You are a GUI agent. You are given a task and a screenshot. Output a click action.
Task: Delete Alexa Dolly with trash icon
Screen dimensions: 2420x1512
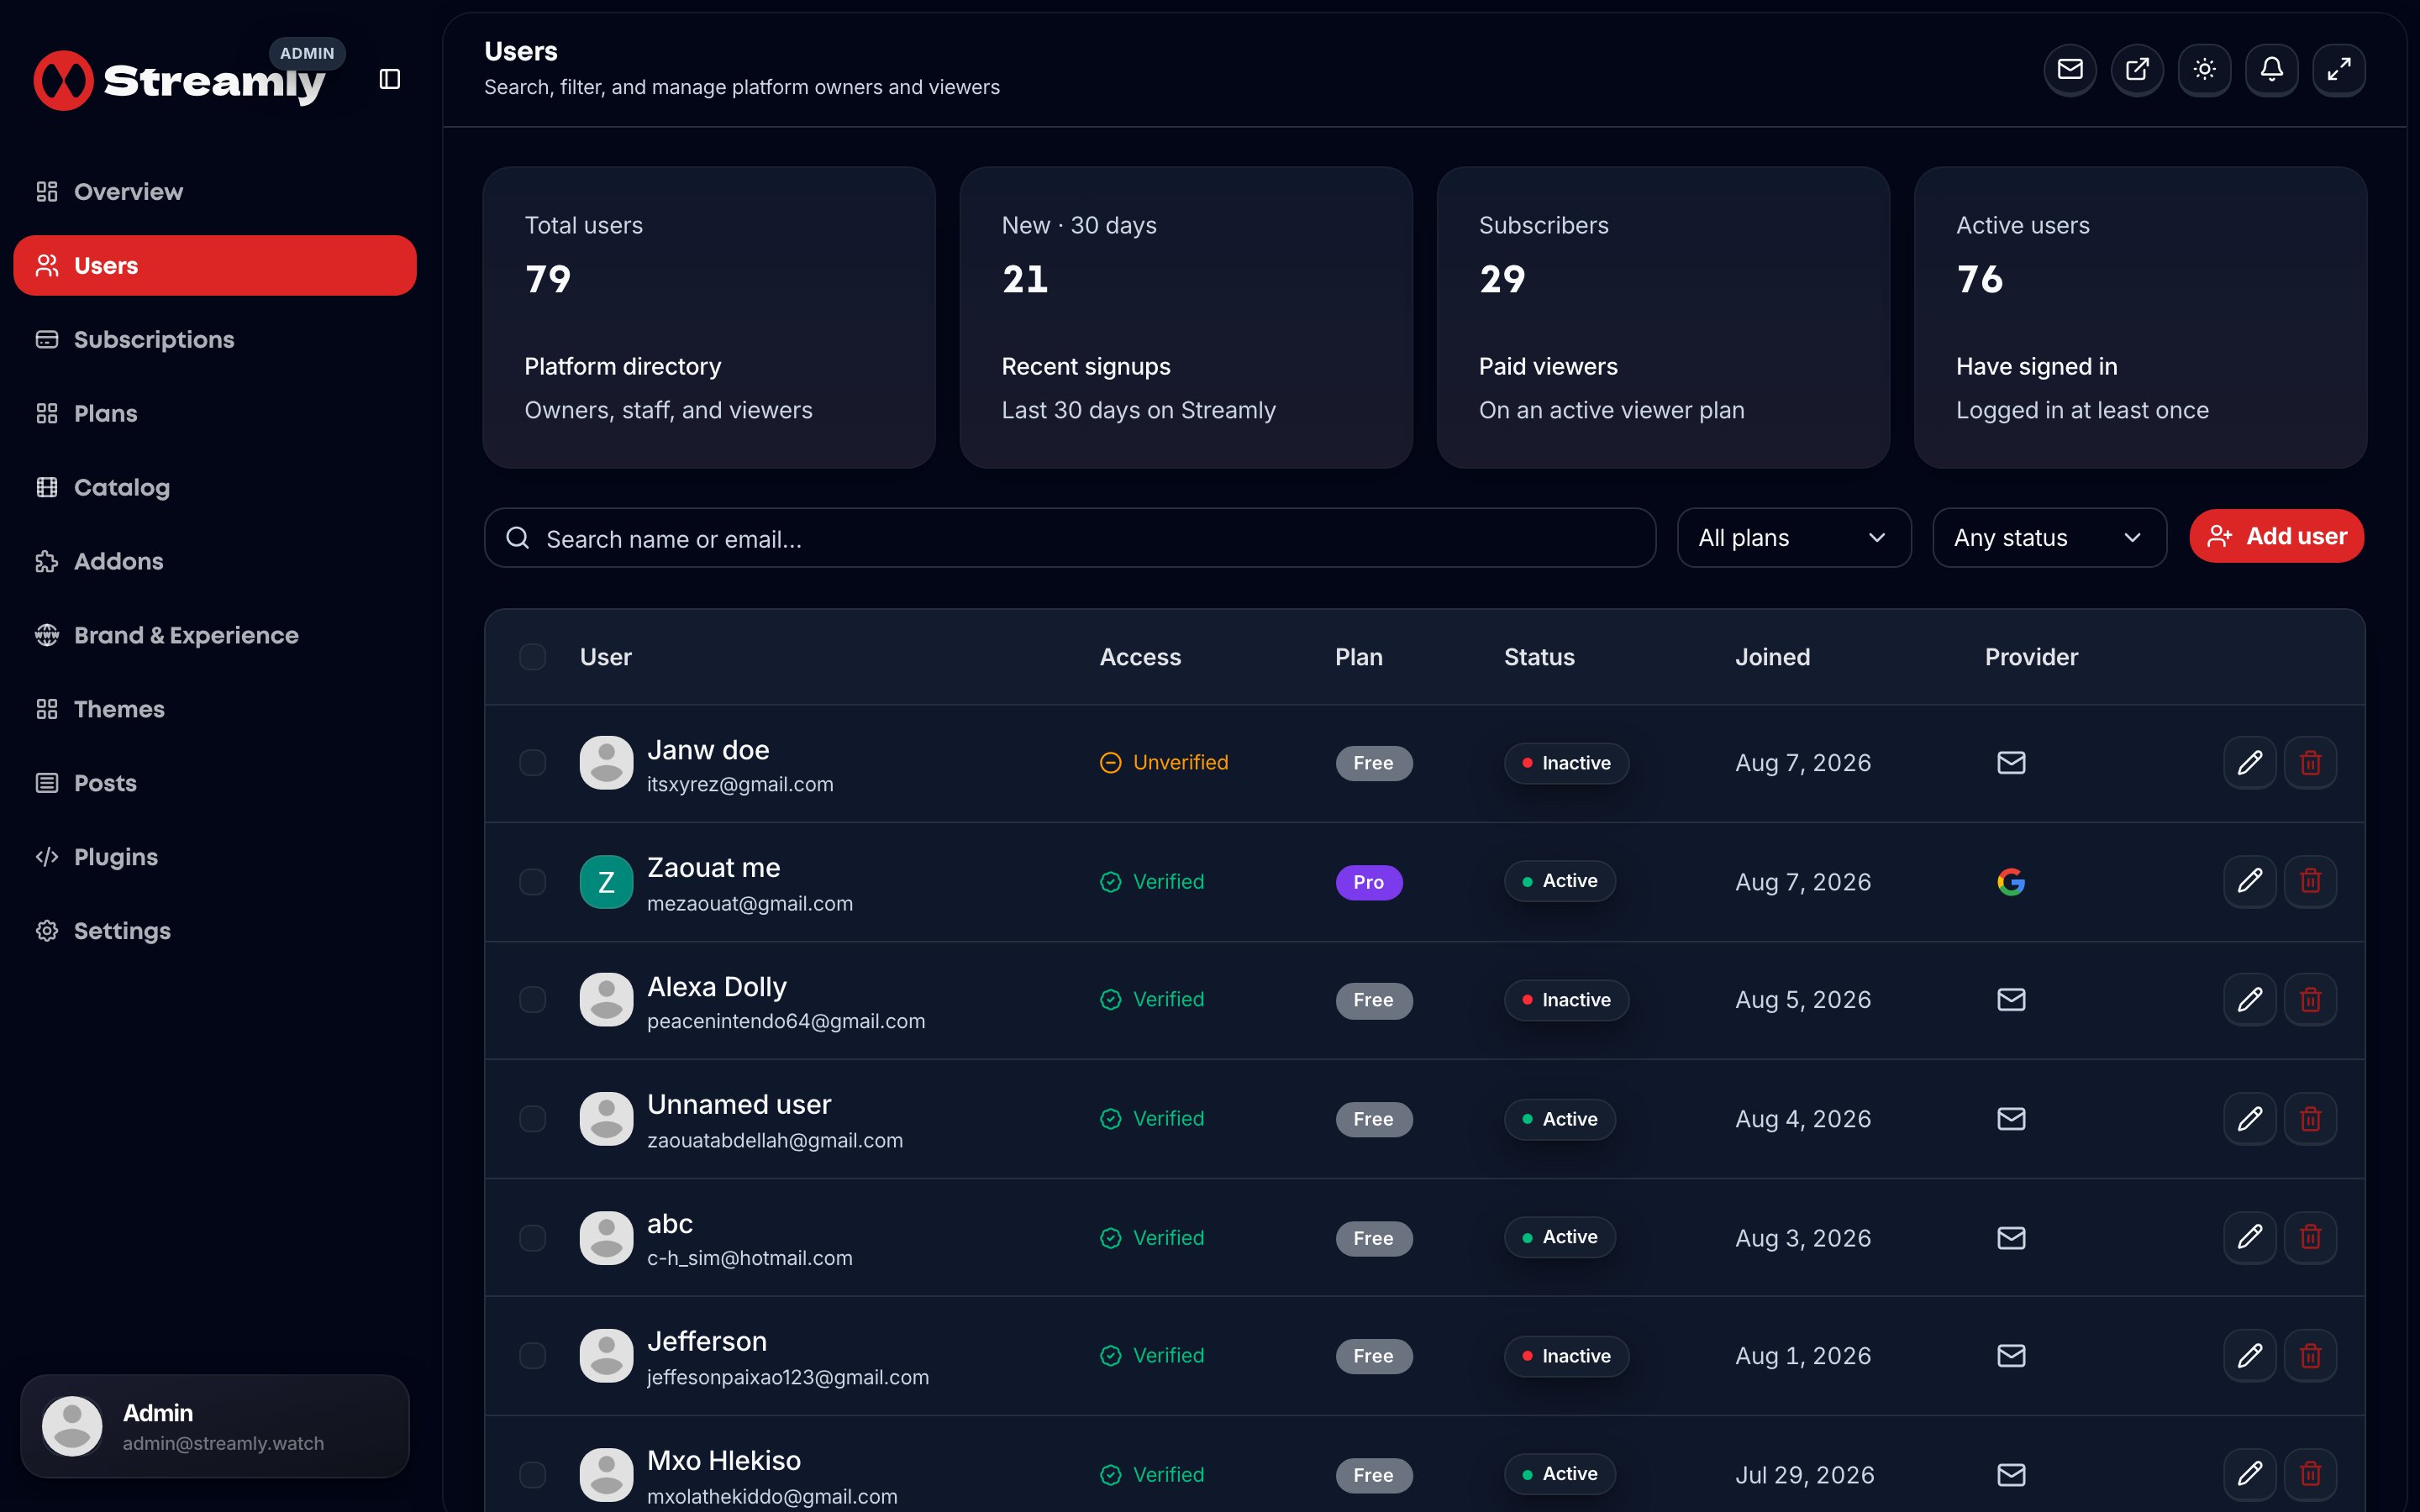(x=2310, y=1000)
